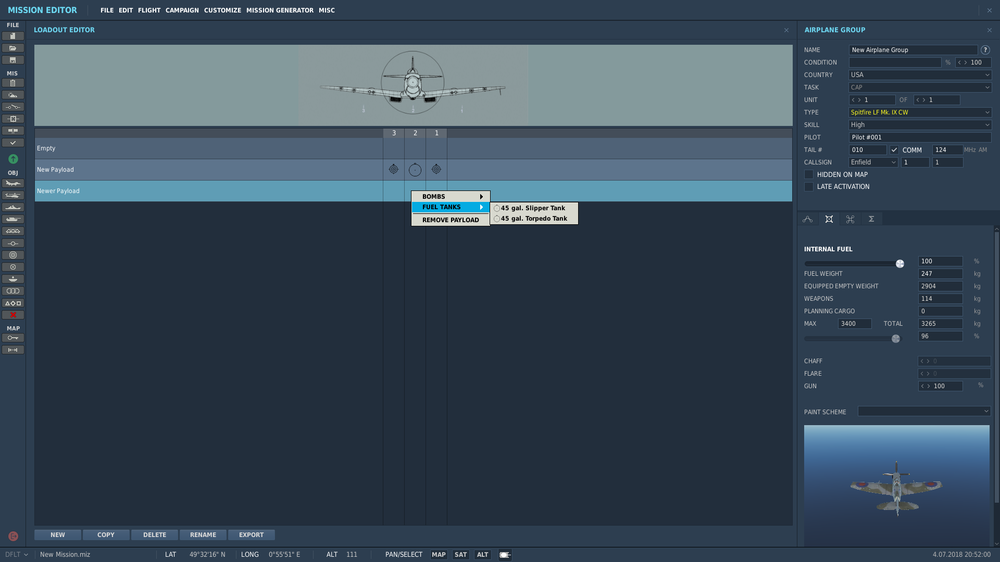1000x562 pixels.
Task: Toggle the MAP view mode
Action: [x=439, y=555]
